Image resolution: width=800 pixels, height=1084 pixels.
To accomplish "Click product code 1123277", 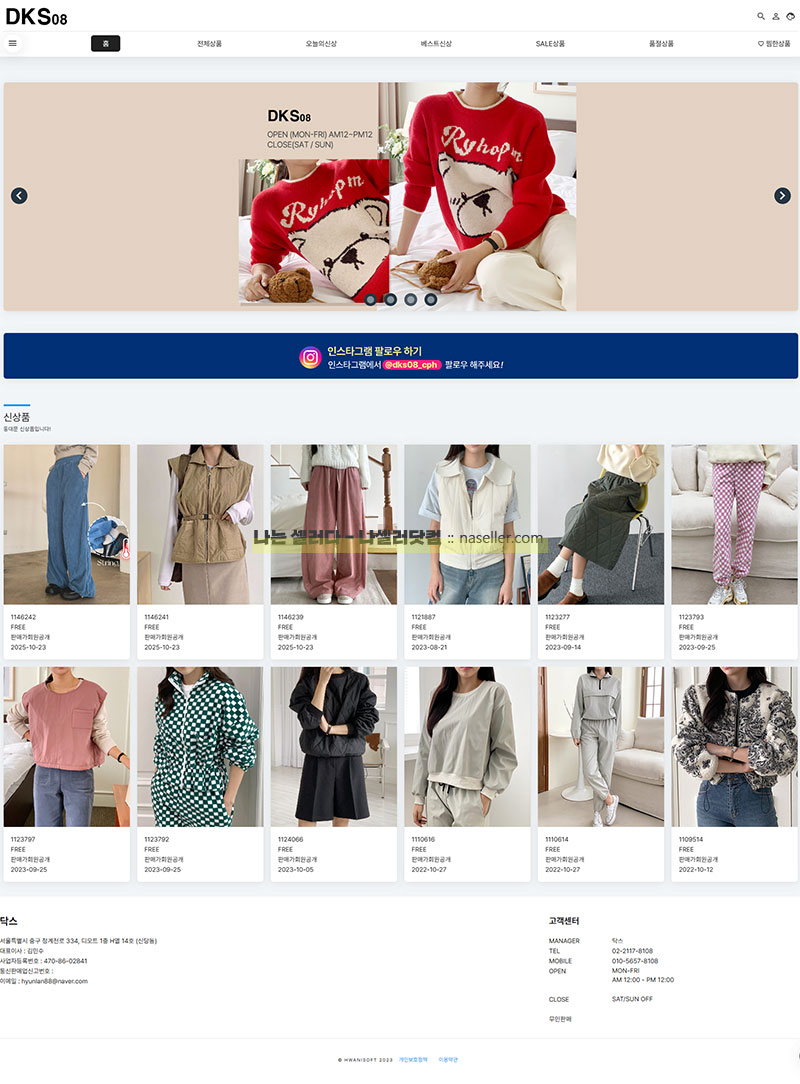I will point(557,617).
